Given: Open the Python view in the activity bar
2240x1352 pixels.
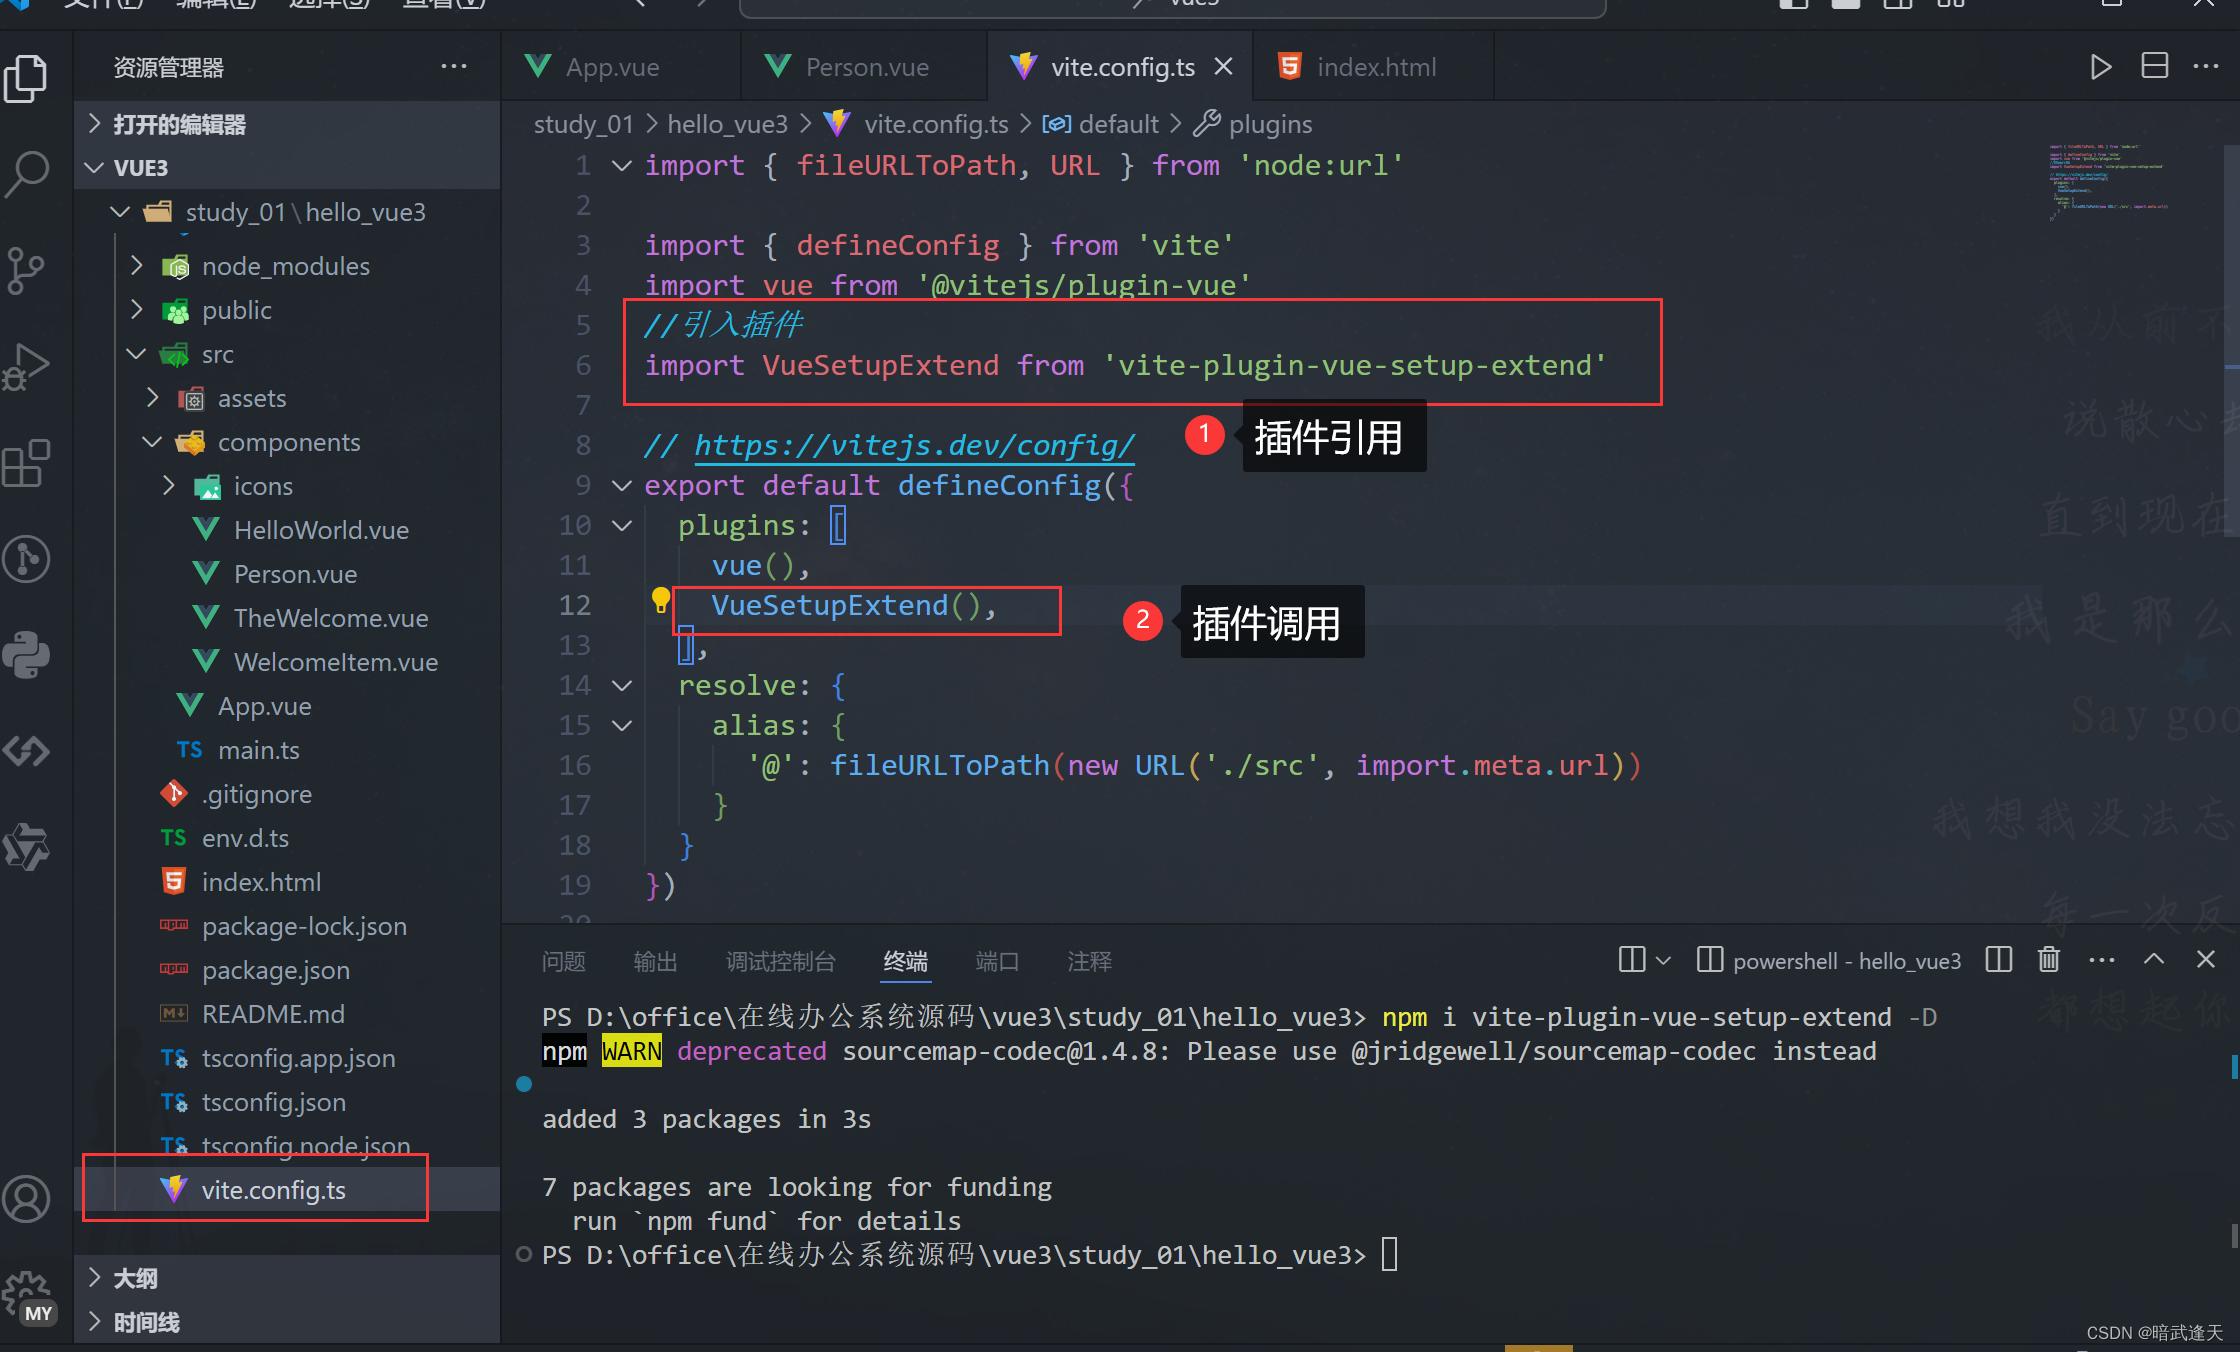Looking at the screenshot, I should coord(27,655).
